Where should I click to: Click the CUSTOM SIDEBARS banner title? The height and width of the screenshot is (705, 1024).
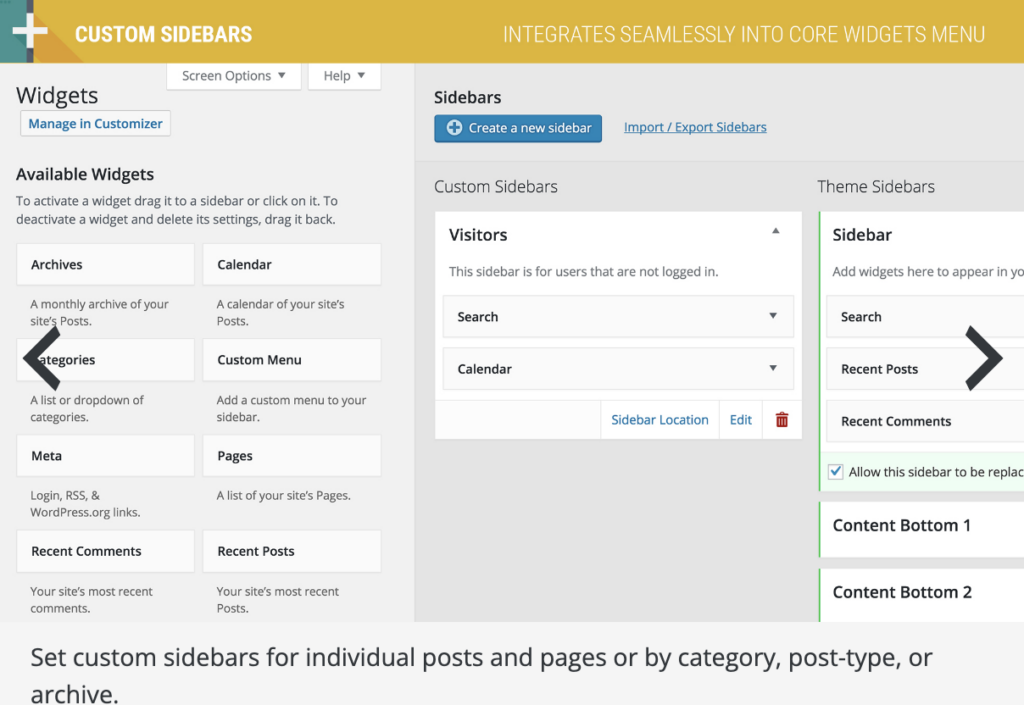pos(163,34)
